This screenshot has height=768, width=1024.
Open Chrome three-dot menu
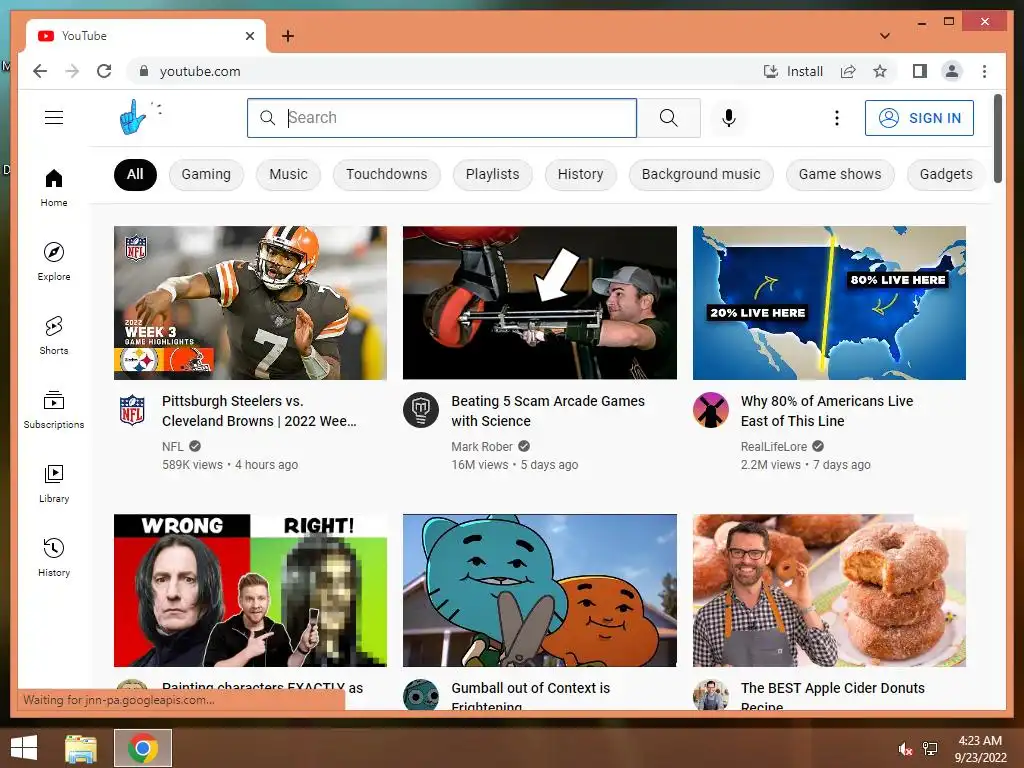(984, 71)
